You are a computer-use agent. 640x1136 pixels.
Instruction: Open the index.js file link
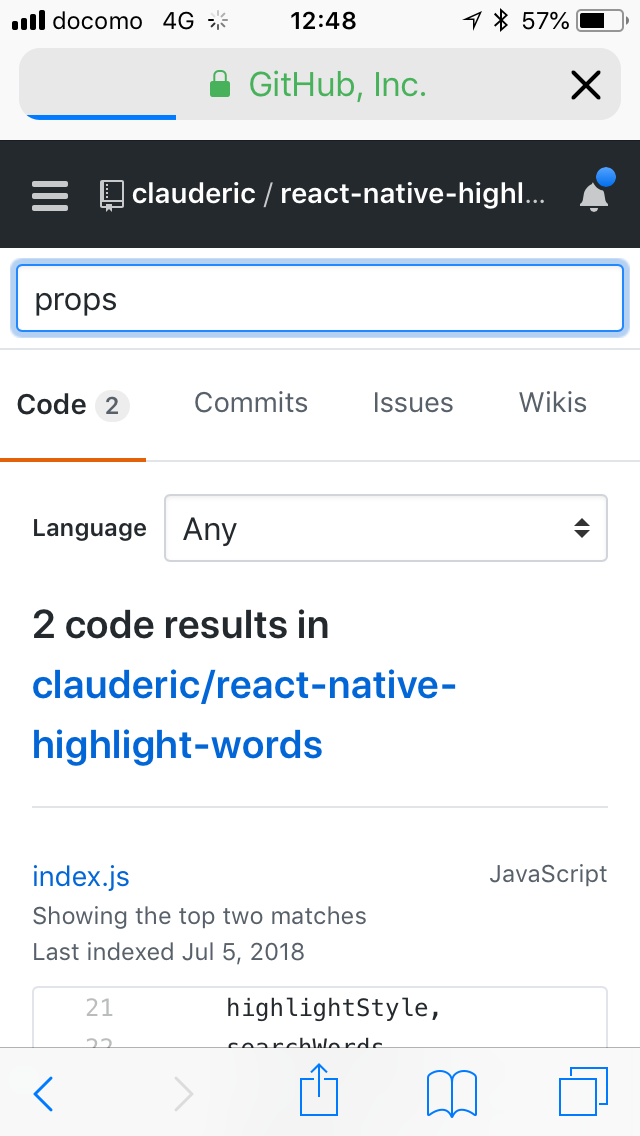click(x=81, y=877)
